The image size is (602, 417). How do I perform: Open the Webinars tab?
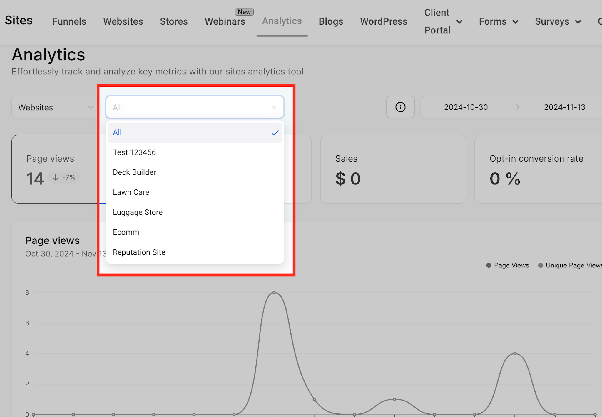[x=225, y=22]
